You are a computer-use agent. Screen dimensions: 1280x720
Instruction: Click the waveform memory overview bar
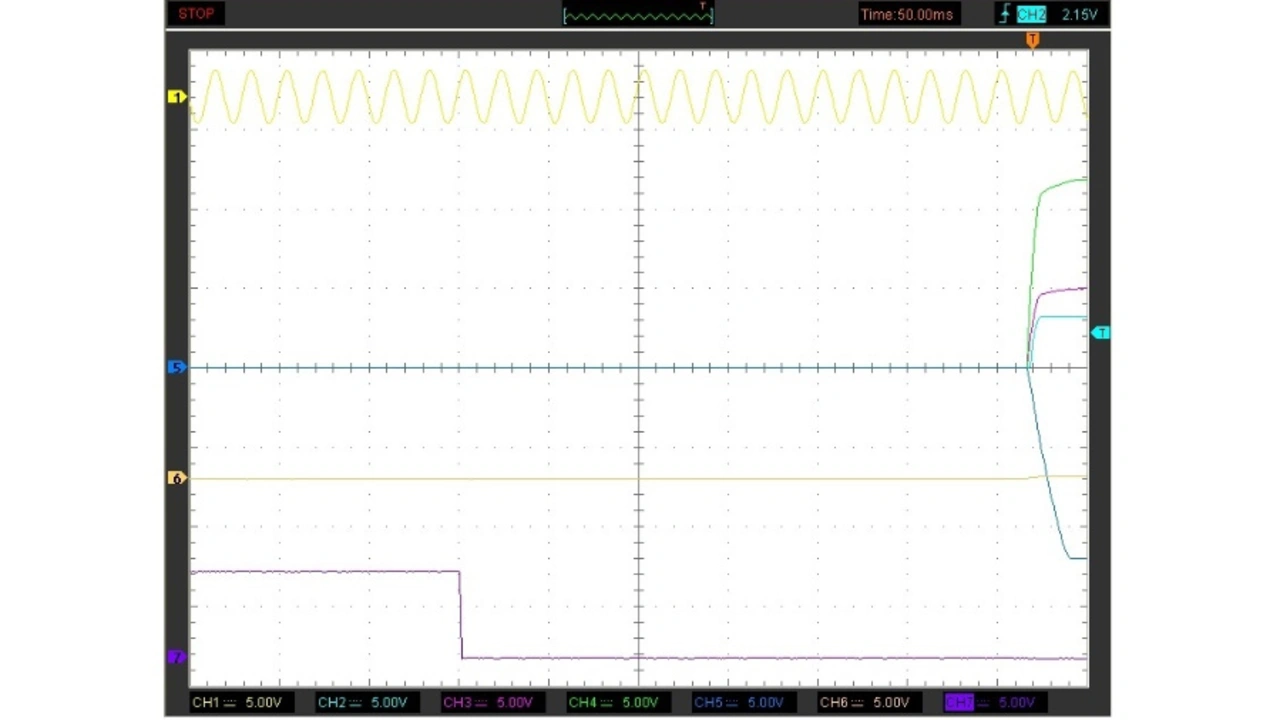638,14
